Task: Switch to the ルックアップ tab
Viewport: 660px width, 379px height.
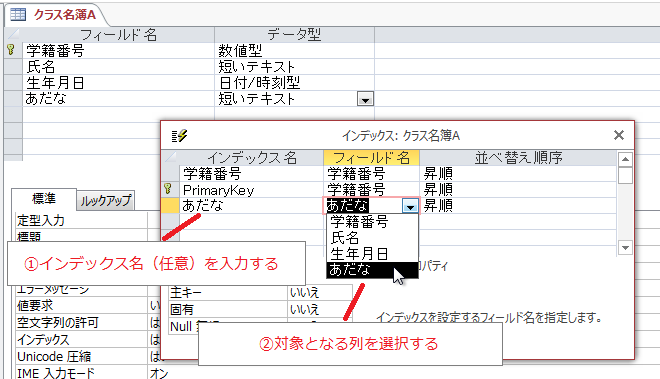Action: coord(106,200)
